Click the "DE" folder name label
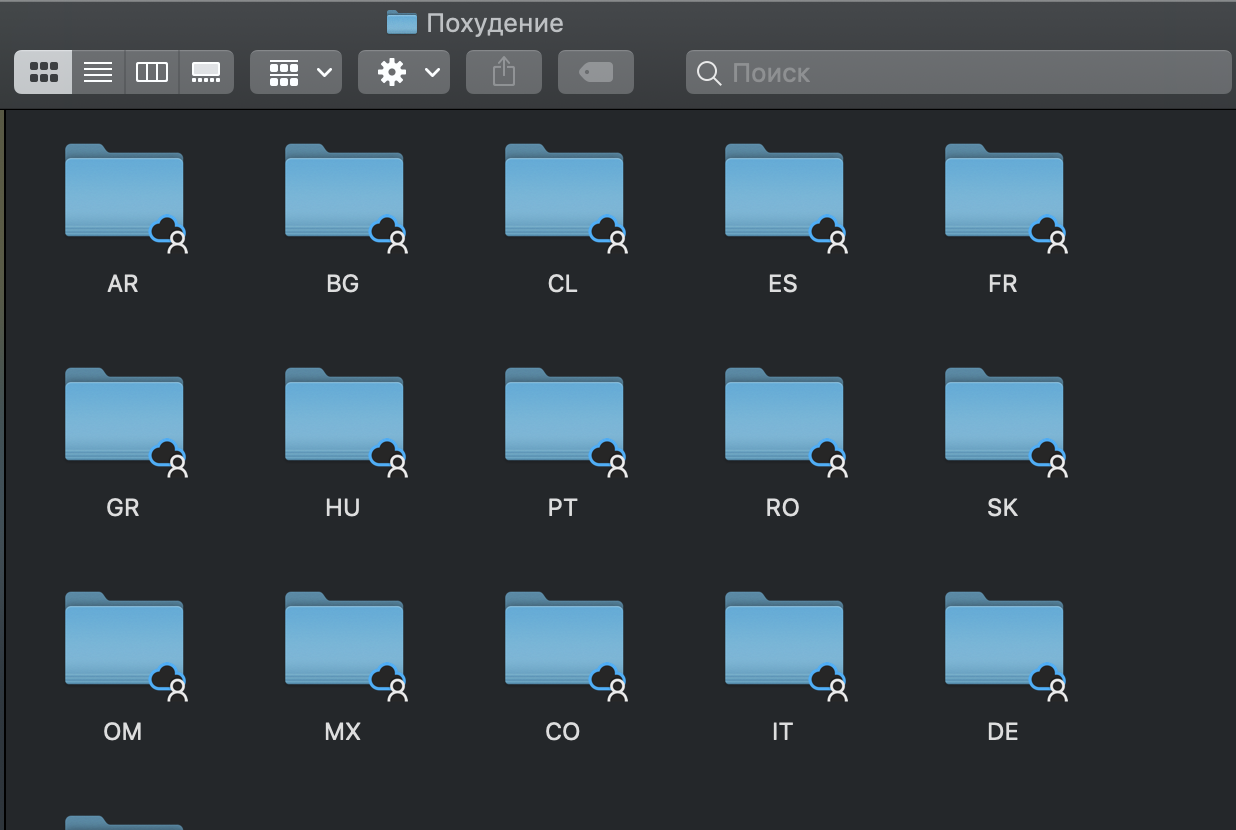Screen dimensions: 1236x830 [x=1003, y=732]
